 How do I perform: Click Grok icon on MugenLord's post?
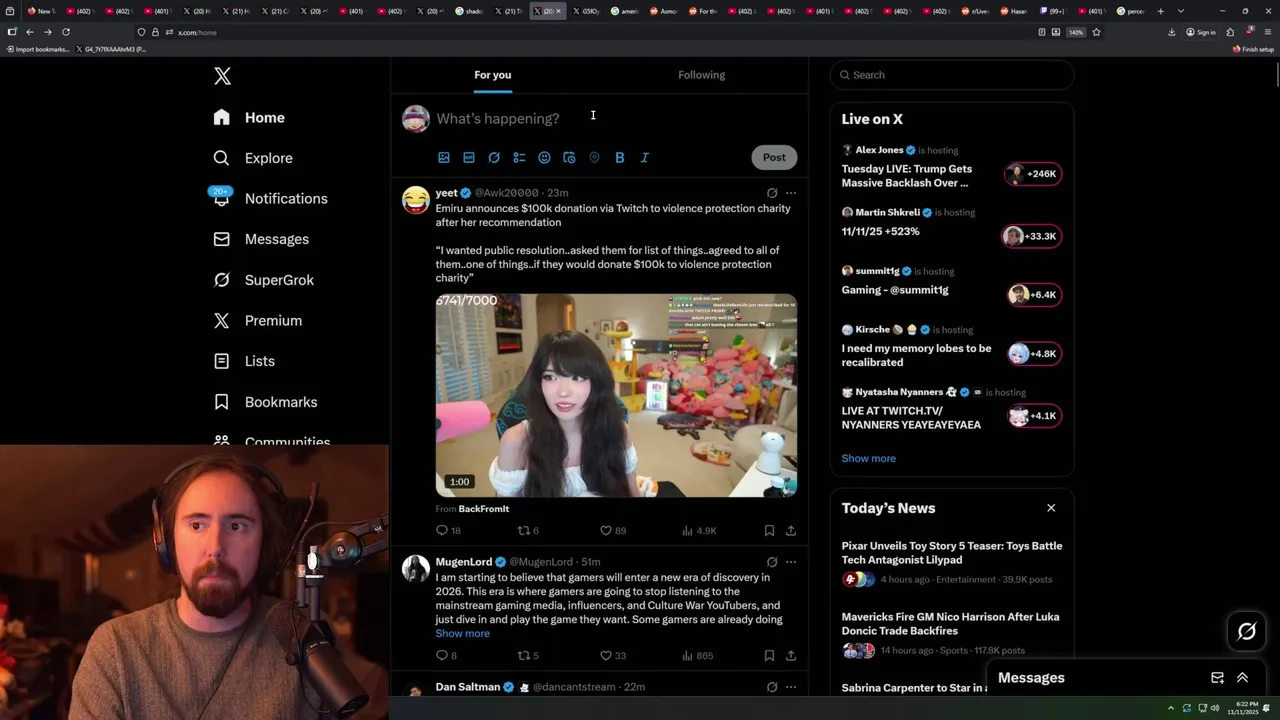[x=772, y=562]
